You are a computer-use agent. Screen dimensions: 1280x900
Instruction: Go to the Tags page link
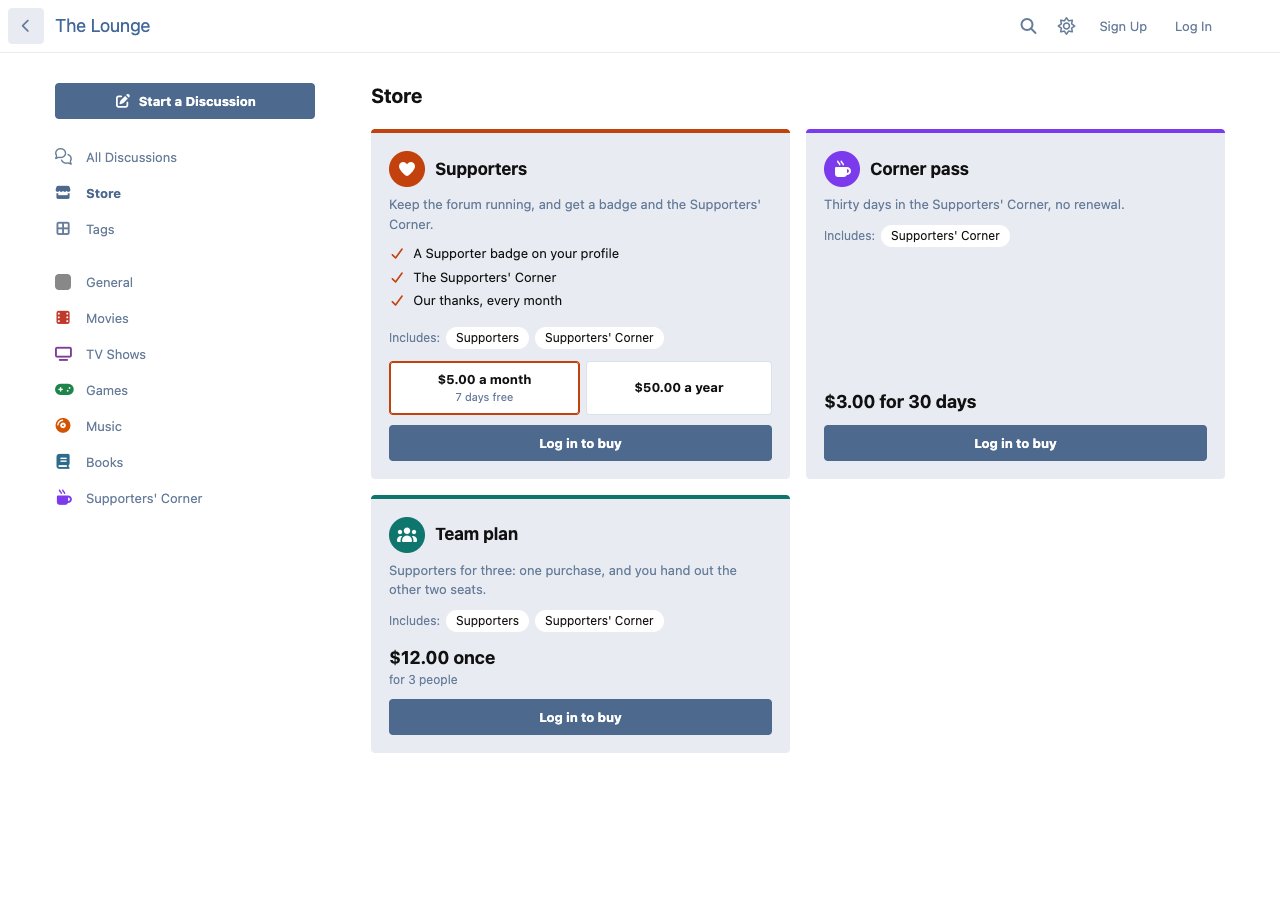click(100, 229)
